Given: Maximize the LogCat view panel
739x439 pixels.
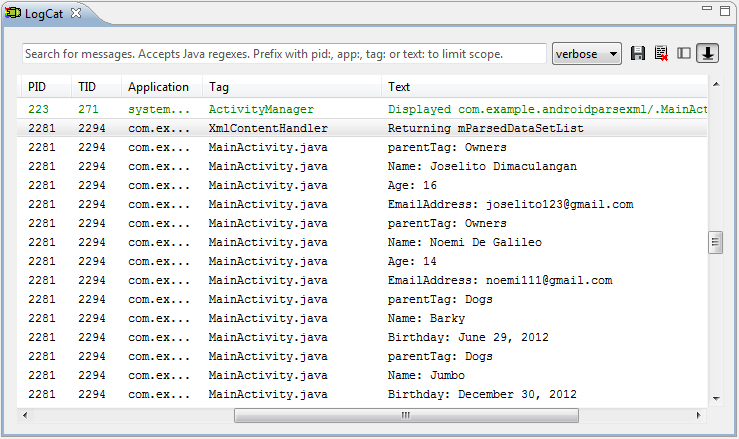Looking at the screenshot, I should (725, 10).
